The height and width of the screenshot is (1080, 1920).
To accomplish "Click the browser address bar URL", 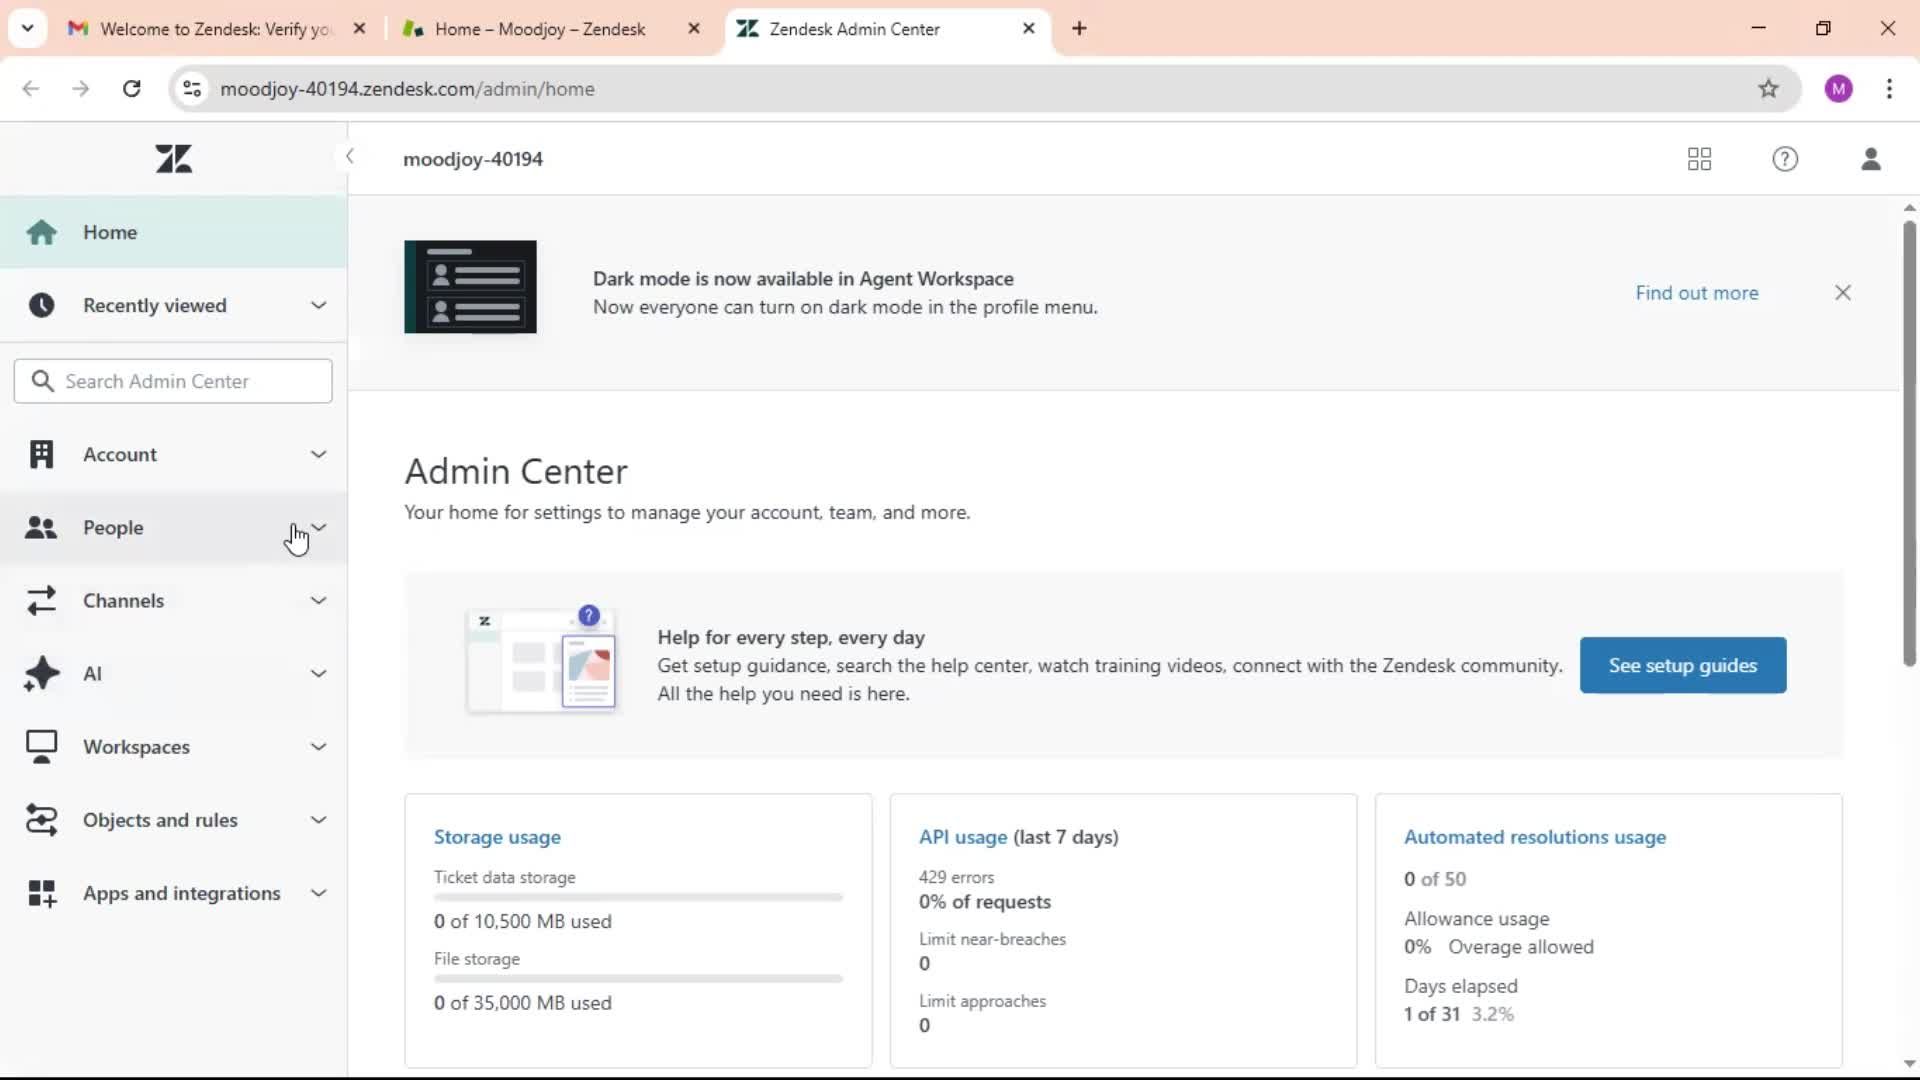I will [407, 89].
